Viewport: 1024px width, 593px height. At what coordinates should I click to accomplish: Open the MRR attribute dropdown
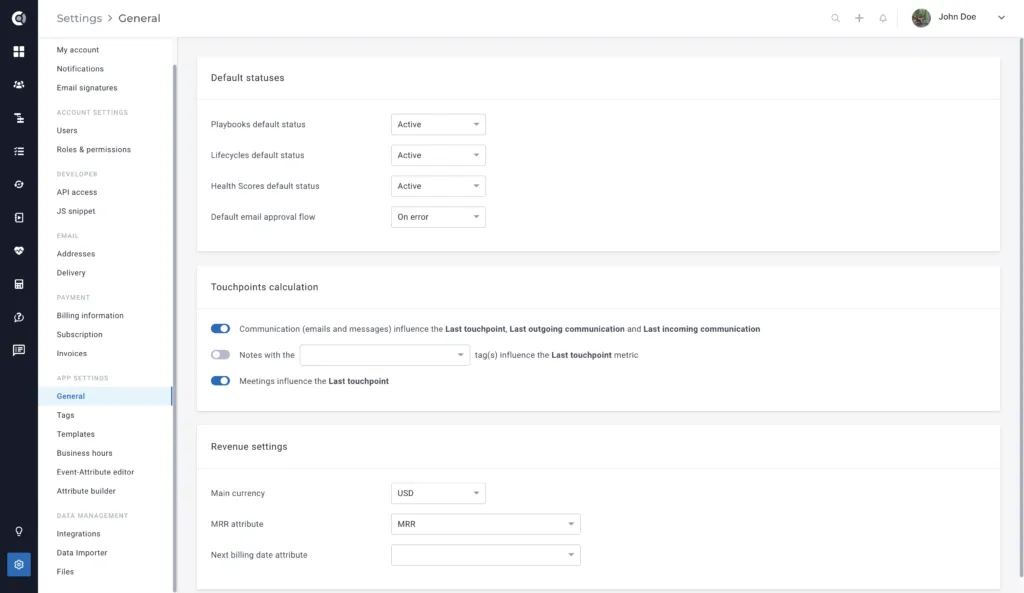tap(486, 524)
